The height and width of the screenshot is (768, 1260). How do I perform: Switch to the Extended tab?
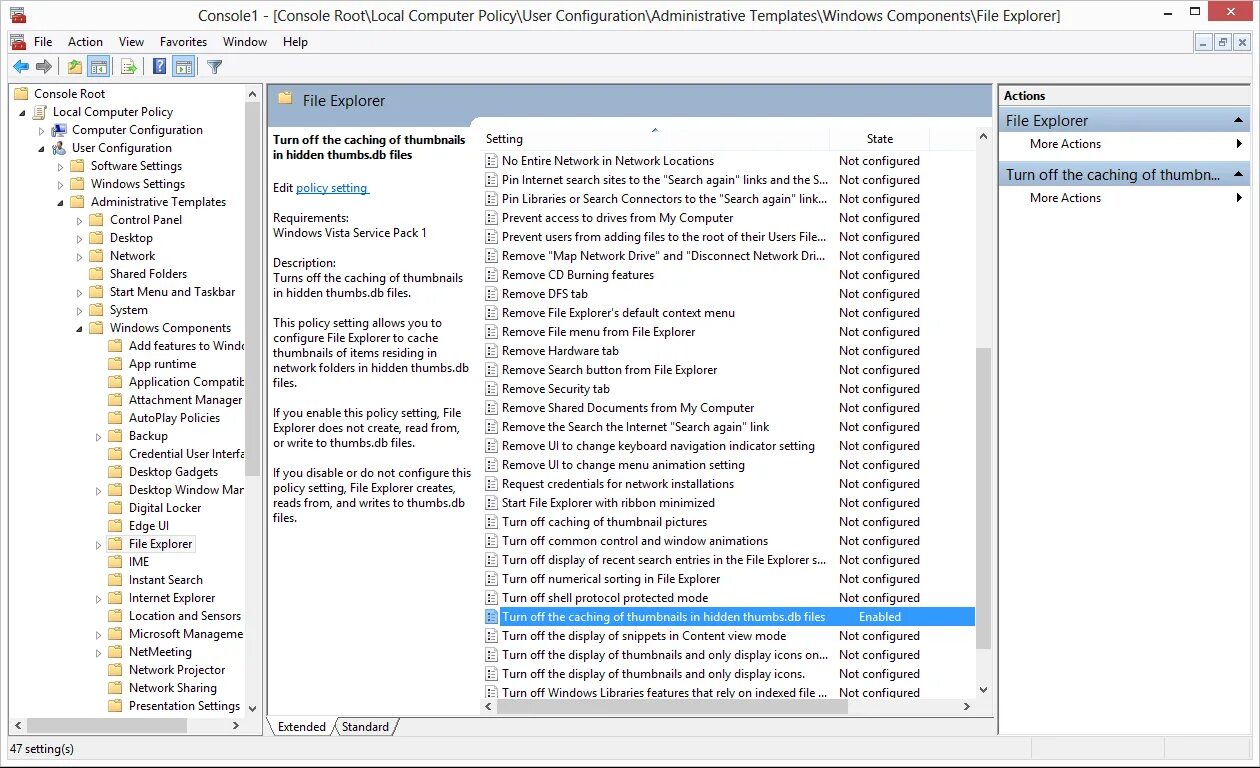click(302, 727)
